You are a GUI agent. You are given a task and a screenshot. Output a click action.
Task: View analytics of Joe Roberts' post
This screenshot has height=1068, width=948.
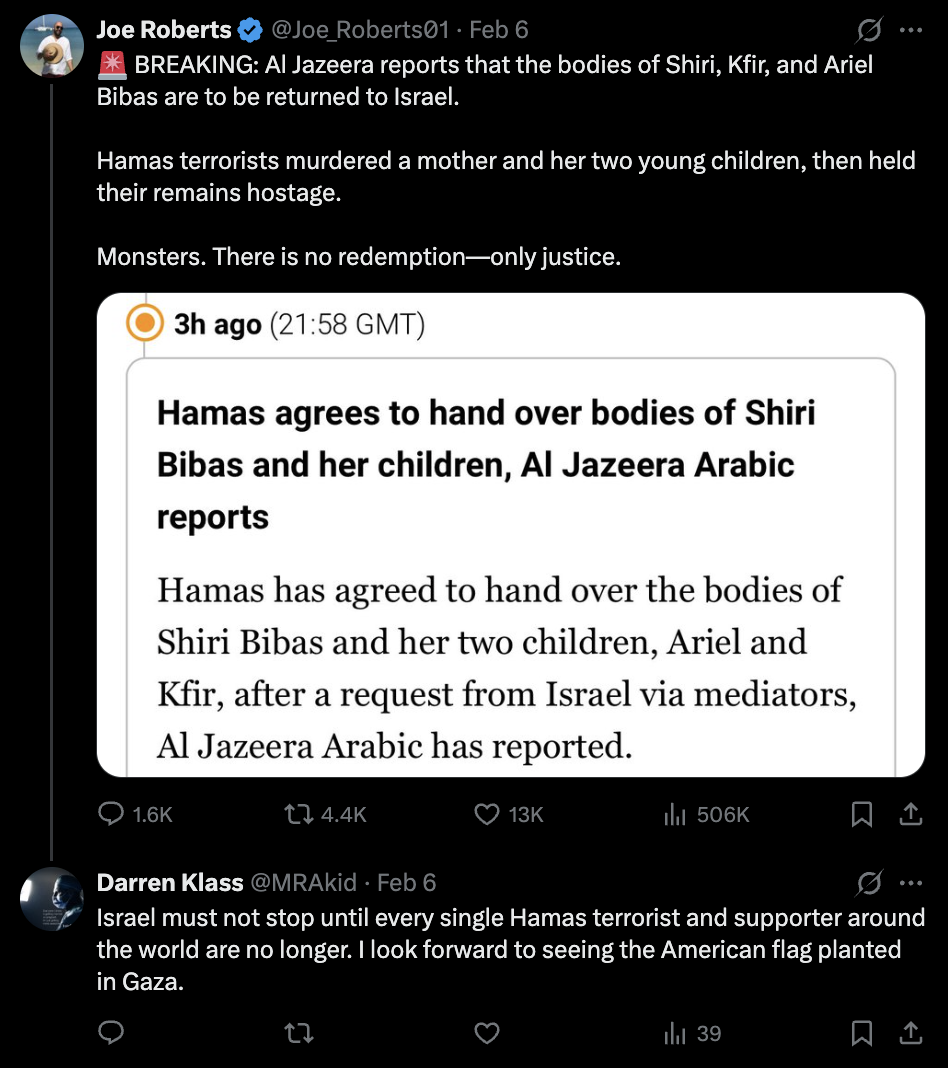(672, 815)
